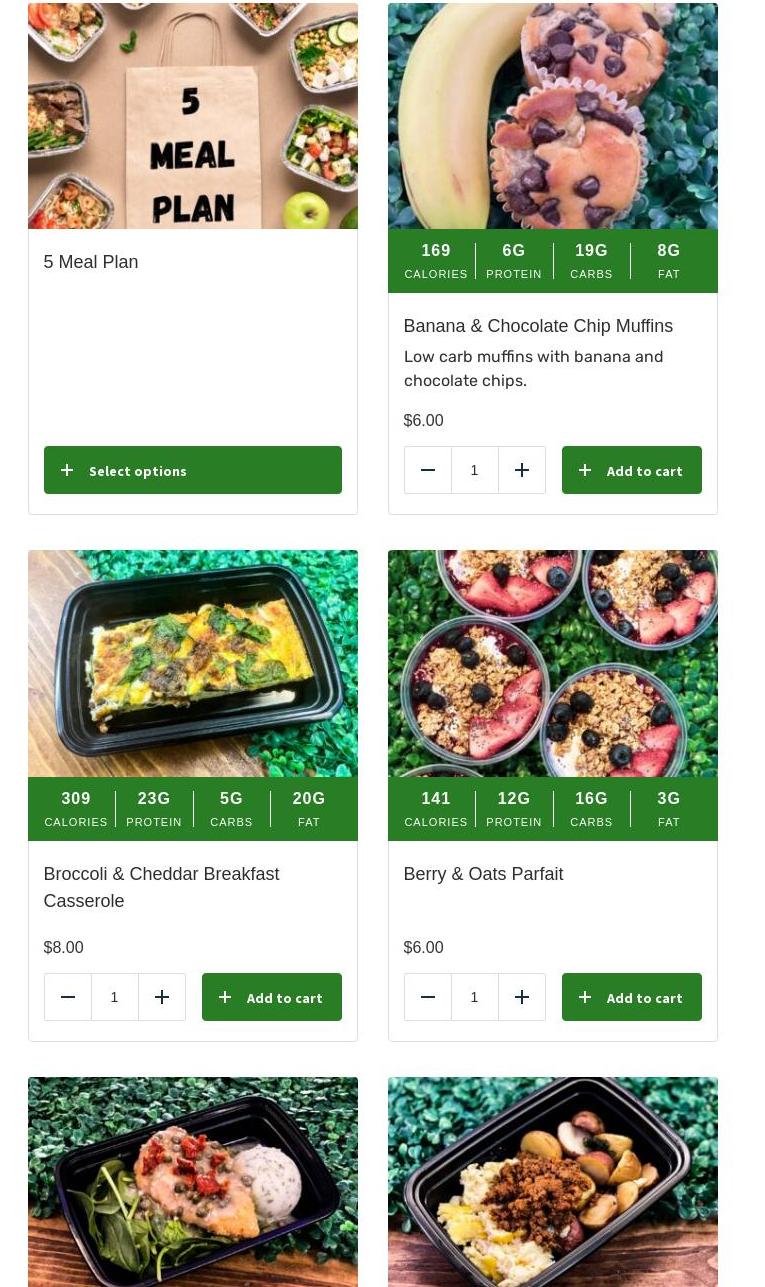Click the muffins quantity input field
The width and height of the screenshot is (765, 1287).
(x=475, y=470)
